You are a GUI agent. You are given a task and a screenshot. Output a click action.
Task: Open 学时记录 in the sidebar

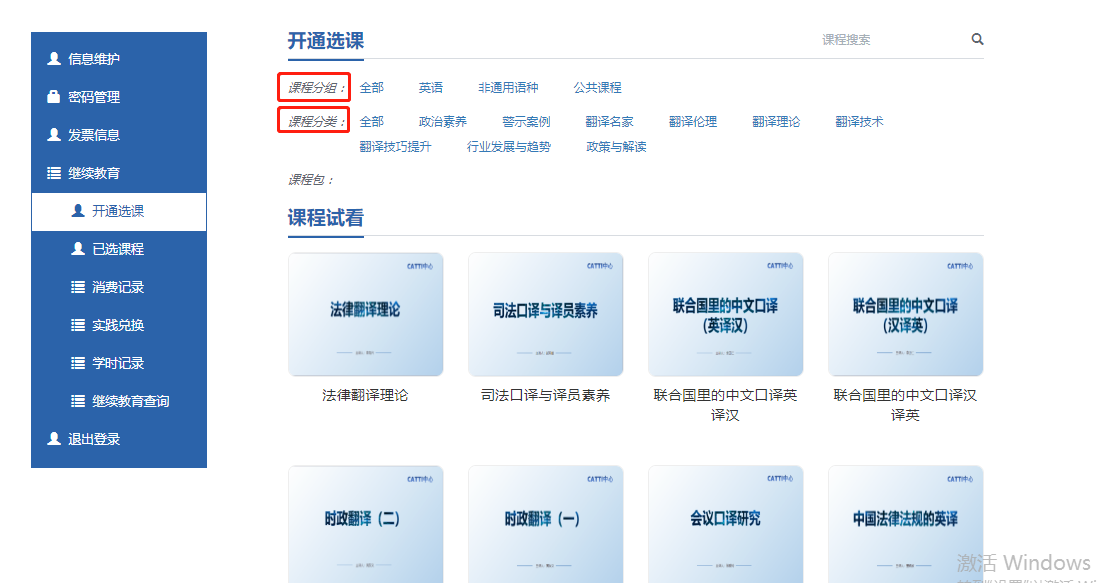(x=117, y=363)
